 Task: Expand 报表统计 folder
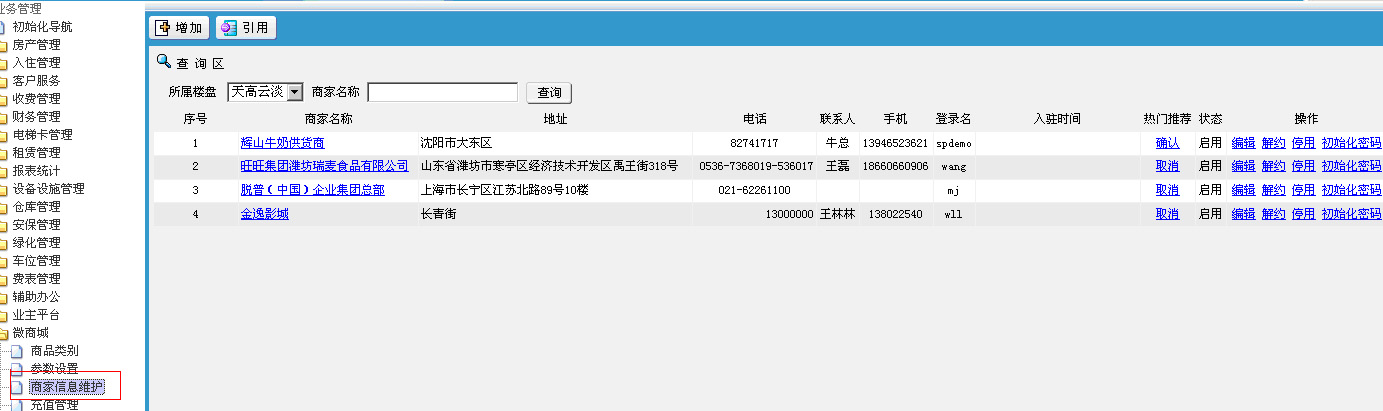tap(36, 171)
